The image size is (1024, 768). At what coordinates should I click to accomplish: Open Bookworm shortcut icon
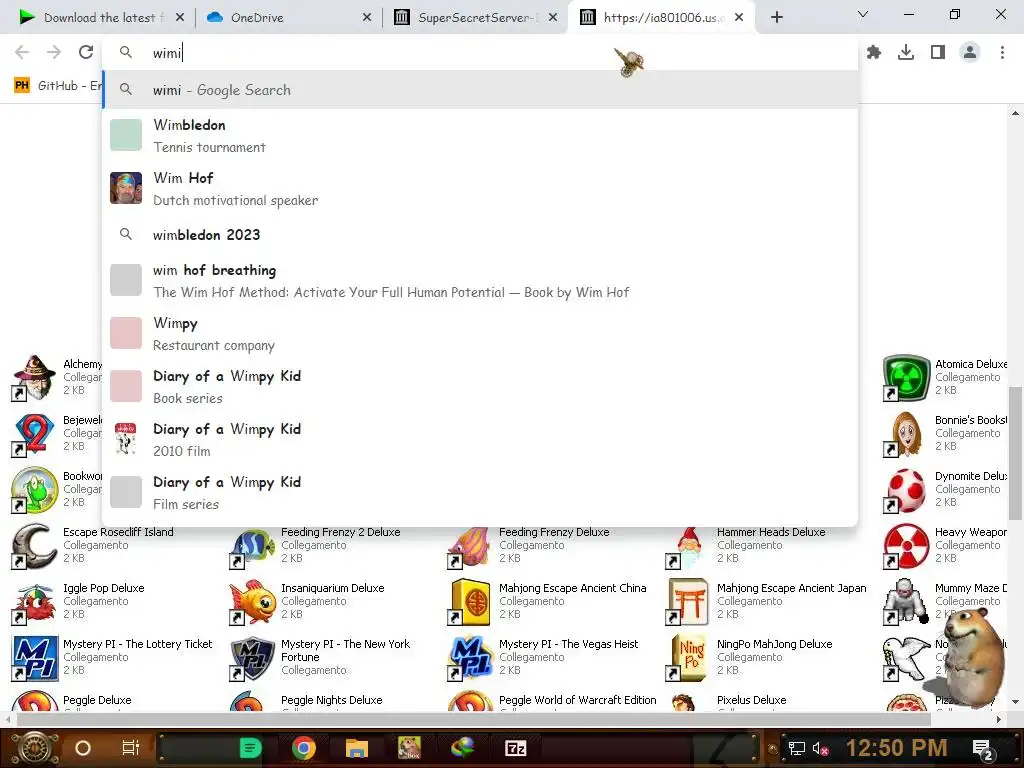(x=34, y=490)
